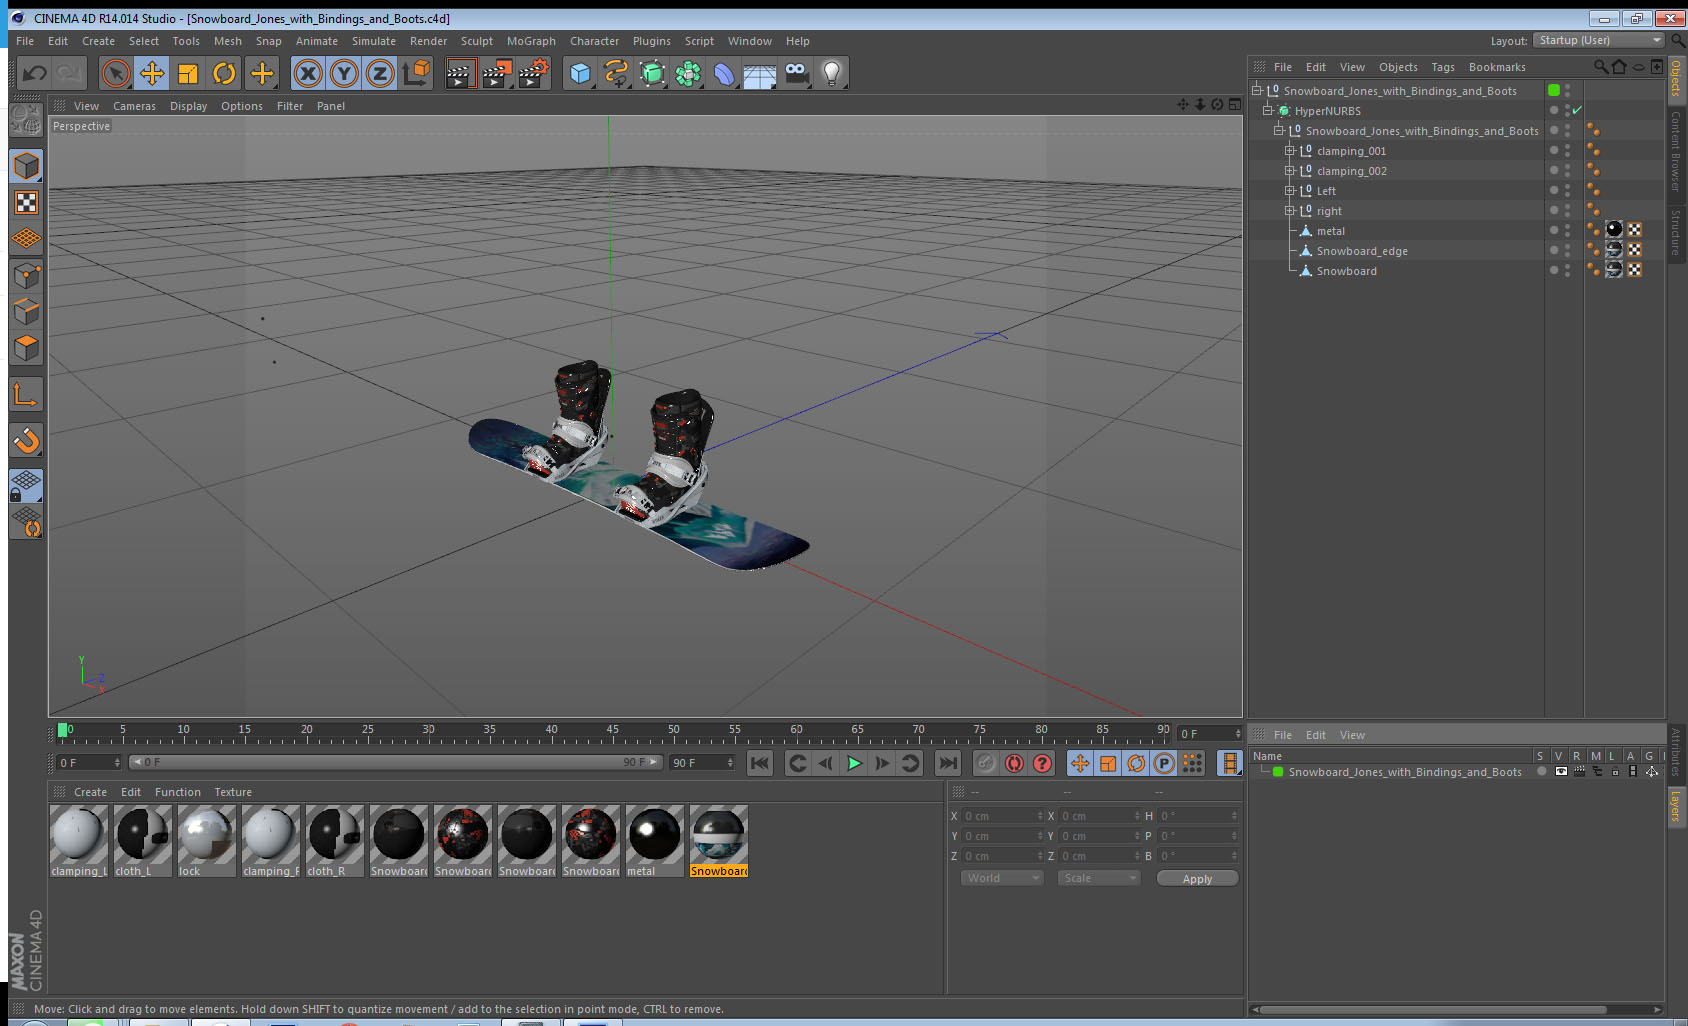1688x1026 pixels.
Task: Open the floor environment icon
Action: 760,75
